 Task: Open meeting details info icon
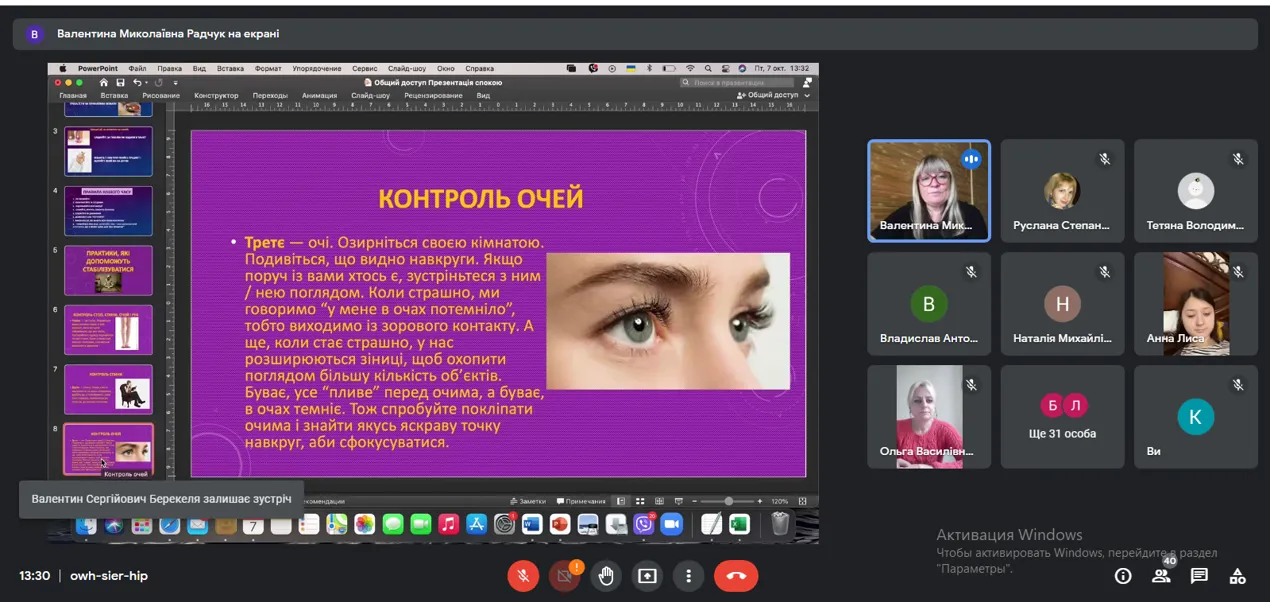[1123, 576]
